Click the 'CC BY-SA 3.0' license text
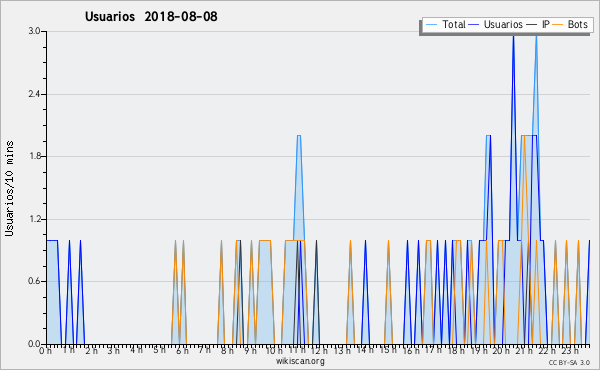The image size is (600, 370). click(569, 362)
